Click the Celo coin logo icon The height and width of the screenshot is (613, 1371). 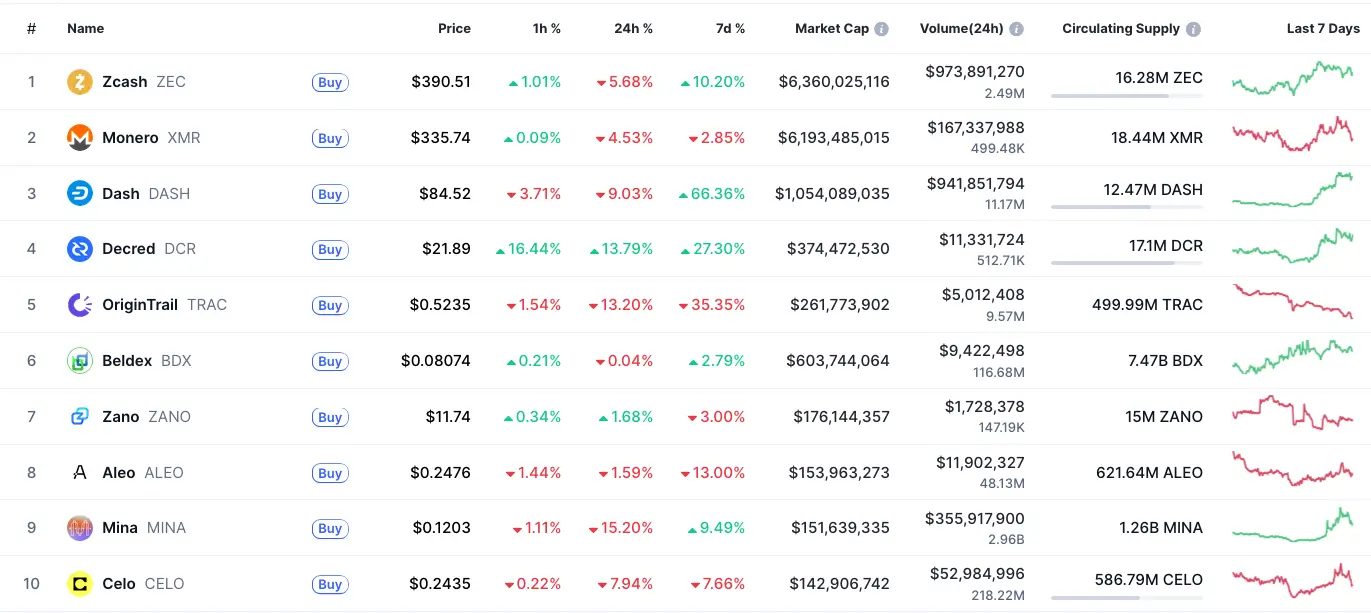click(x=80, y=584)
